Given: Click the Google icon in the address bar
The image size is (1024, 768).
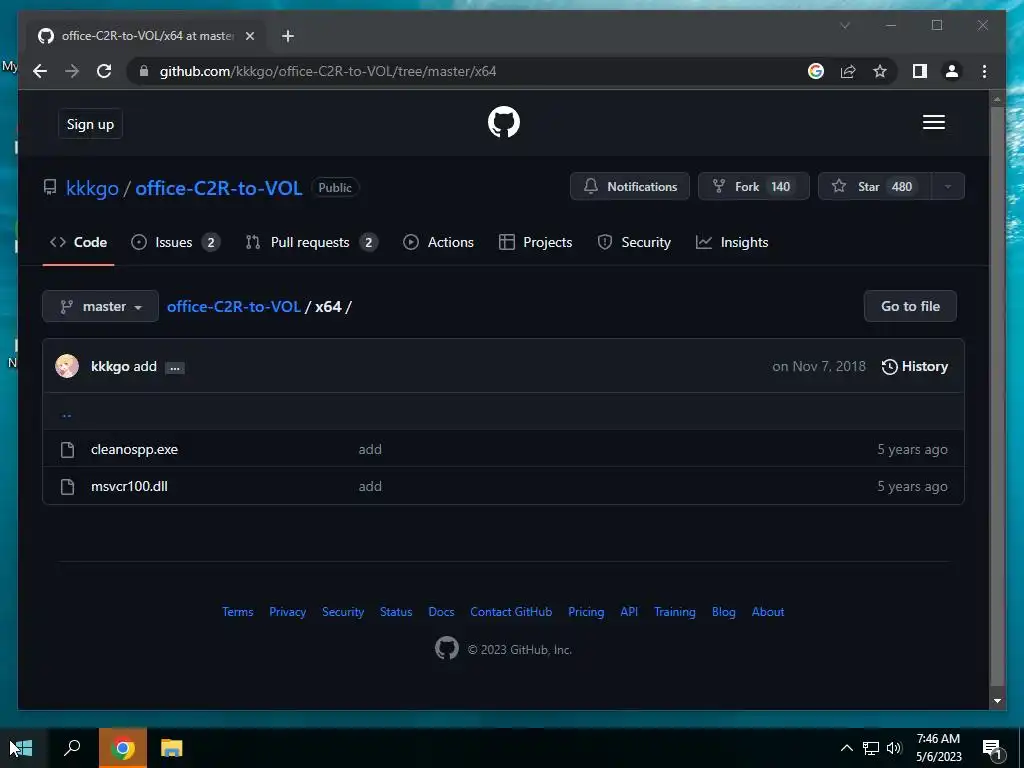Looking at the screenshot, I should [x=816, y=71].
